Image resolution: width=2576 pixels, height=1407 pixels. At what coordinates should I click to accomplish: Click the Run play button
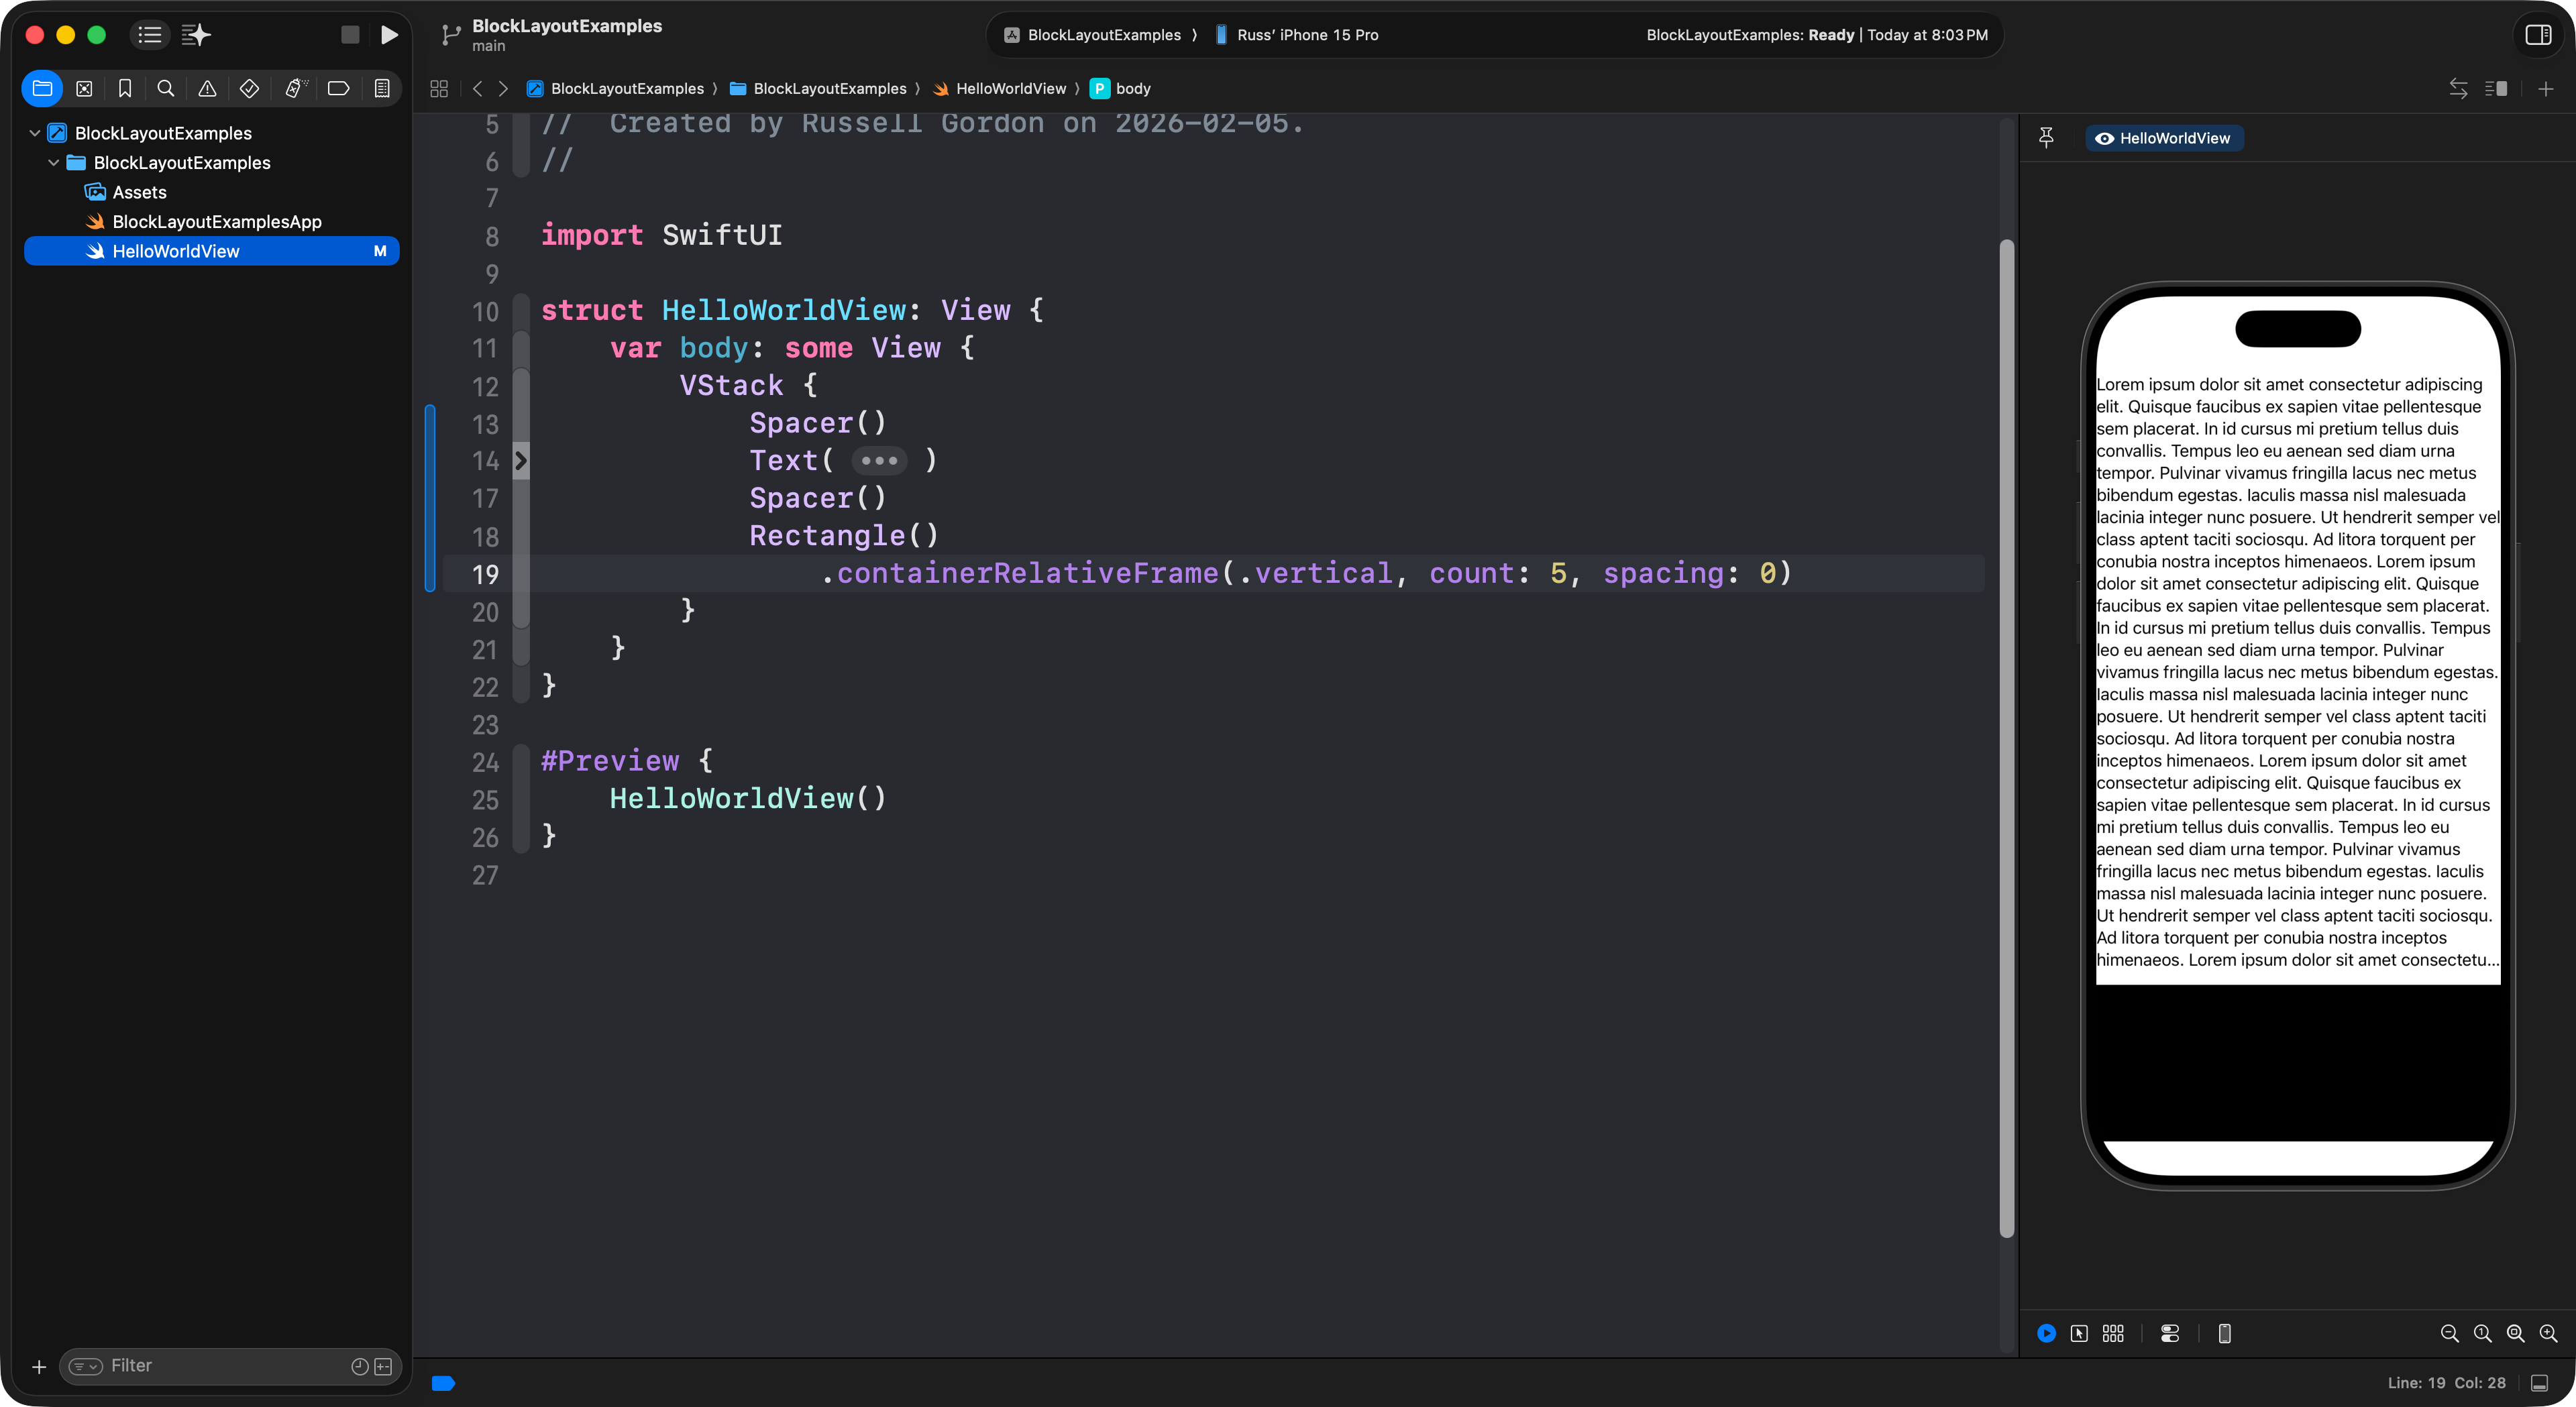pyautogui.click(x=389, y=35)
